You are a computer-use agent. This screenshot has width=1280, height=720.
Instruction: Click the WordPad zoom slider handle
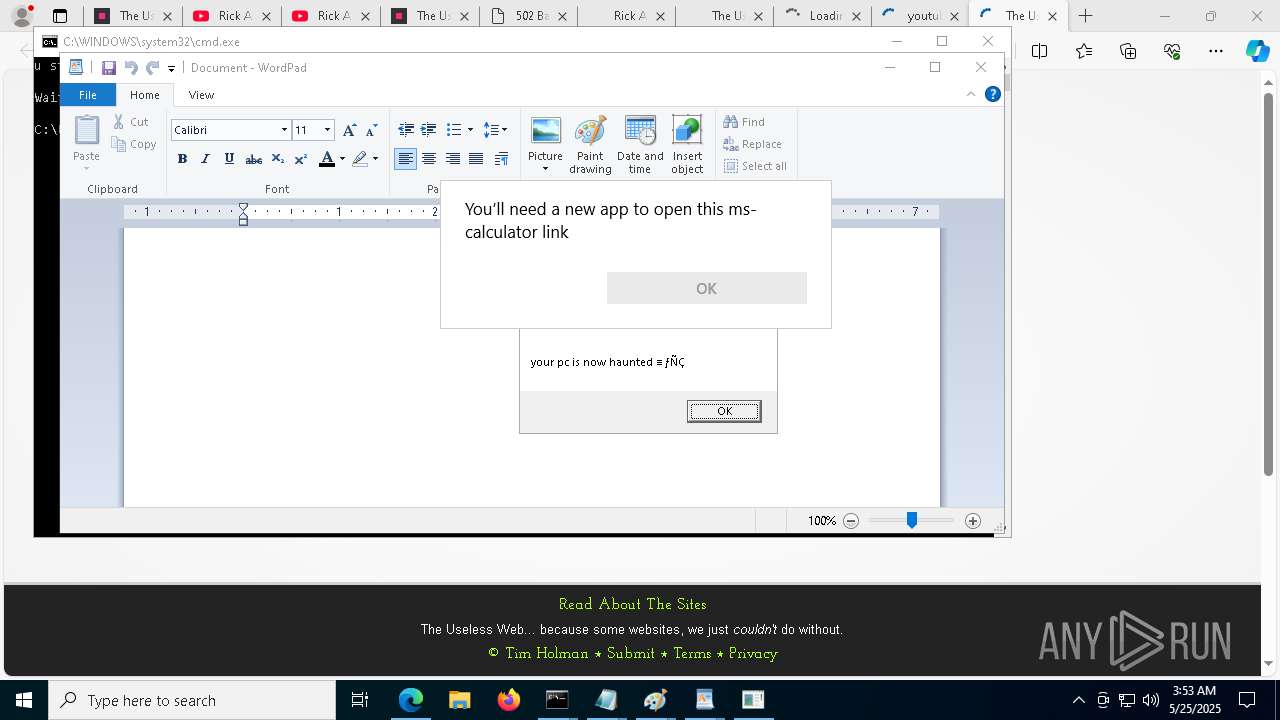[912, 520]
